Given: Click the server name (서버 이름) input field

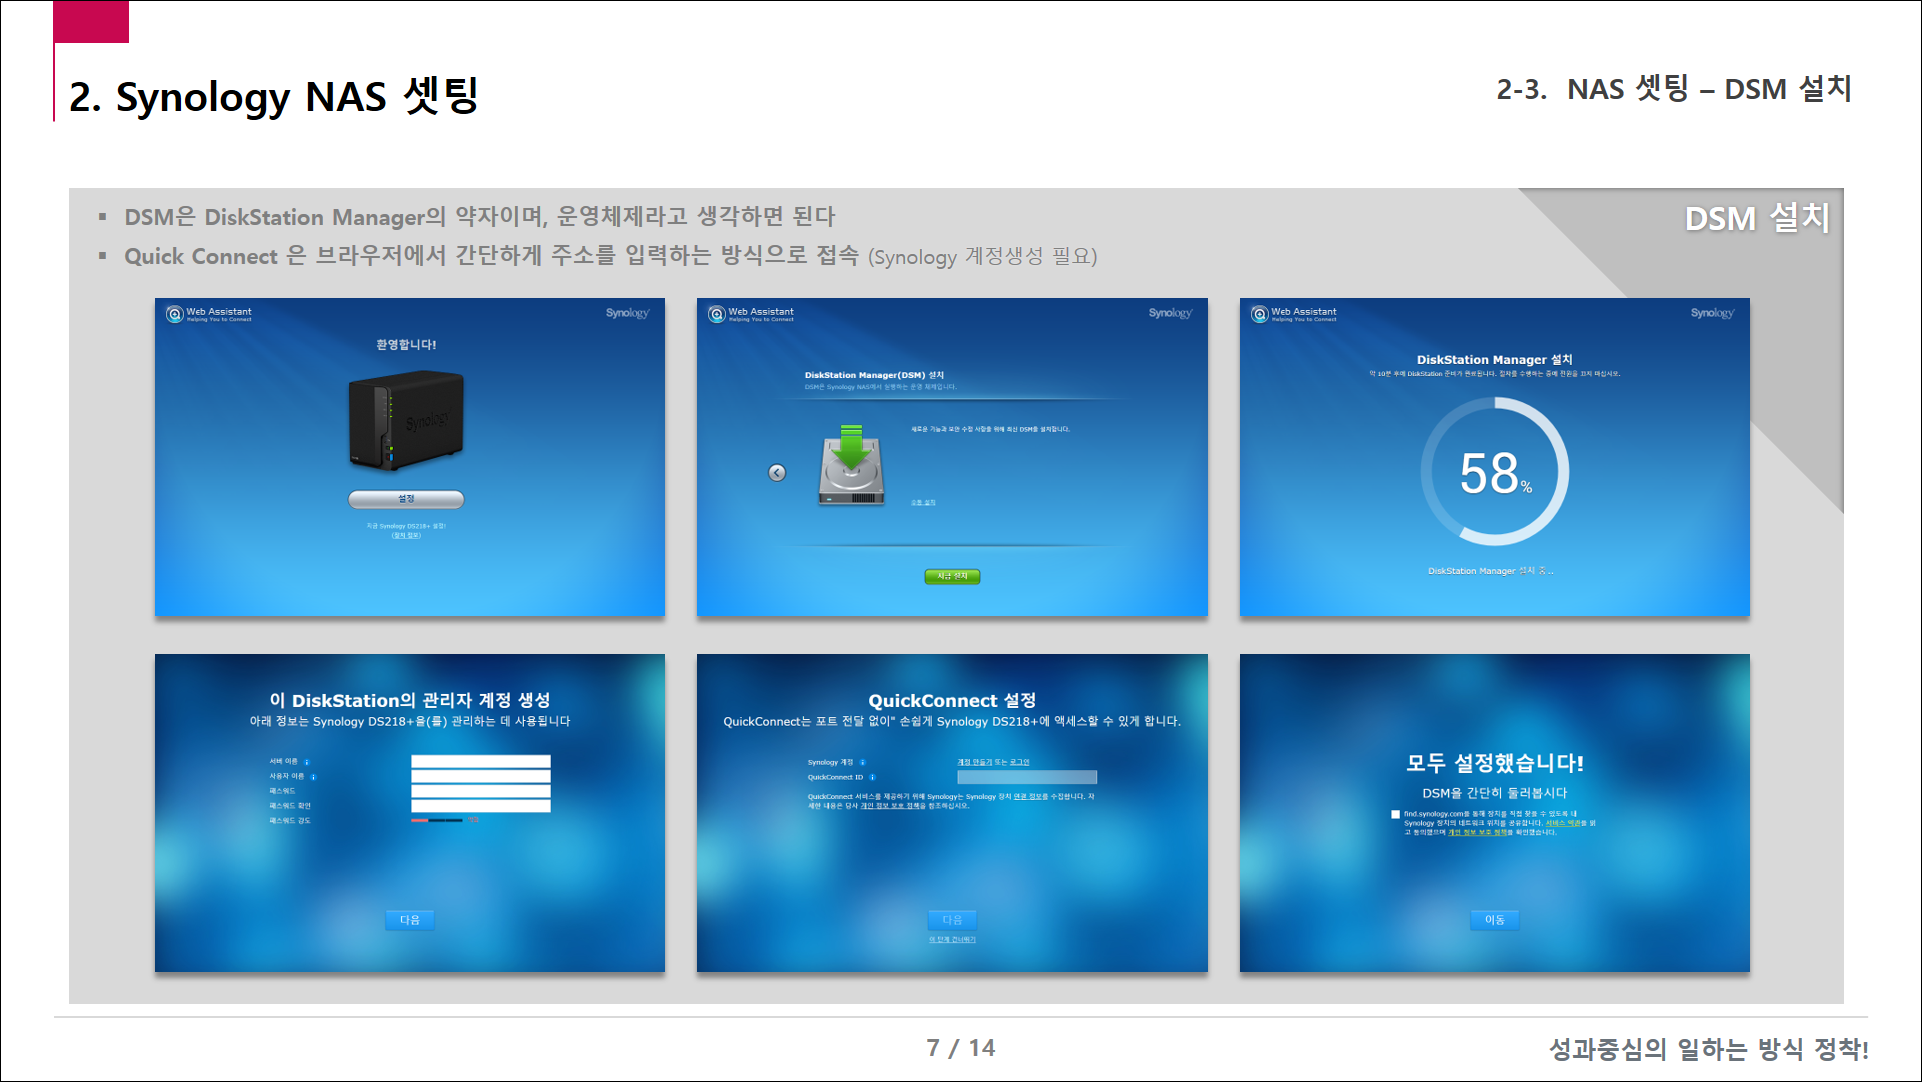Looking at the screenshot, I should [480, 762].
